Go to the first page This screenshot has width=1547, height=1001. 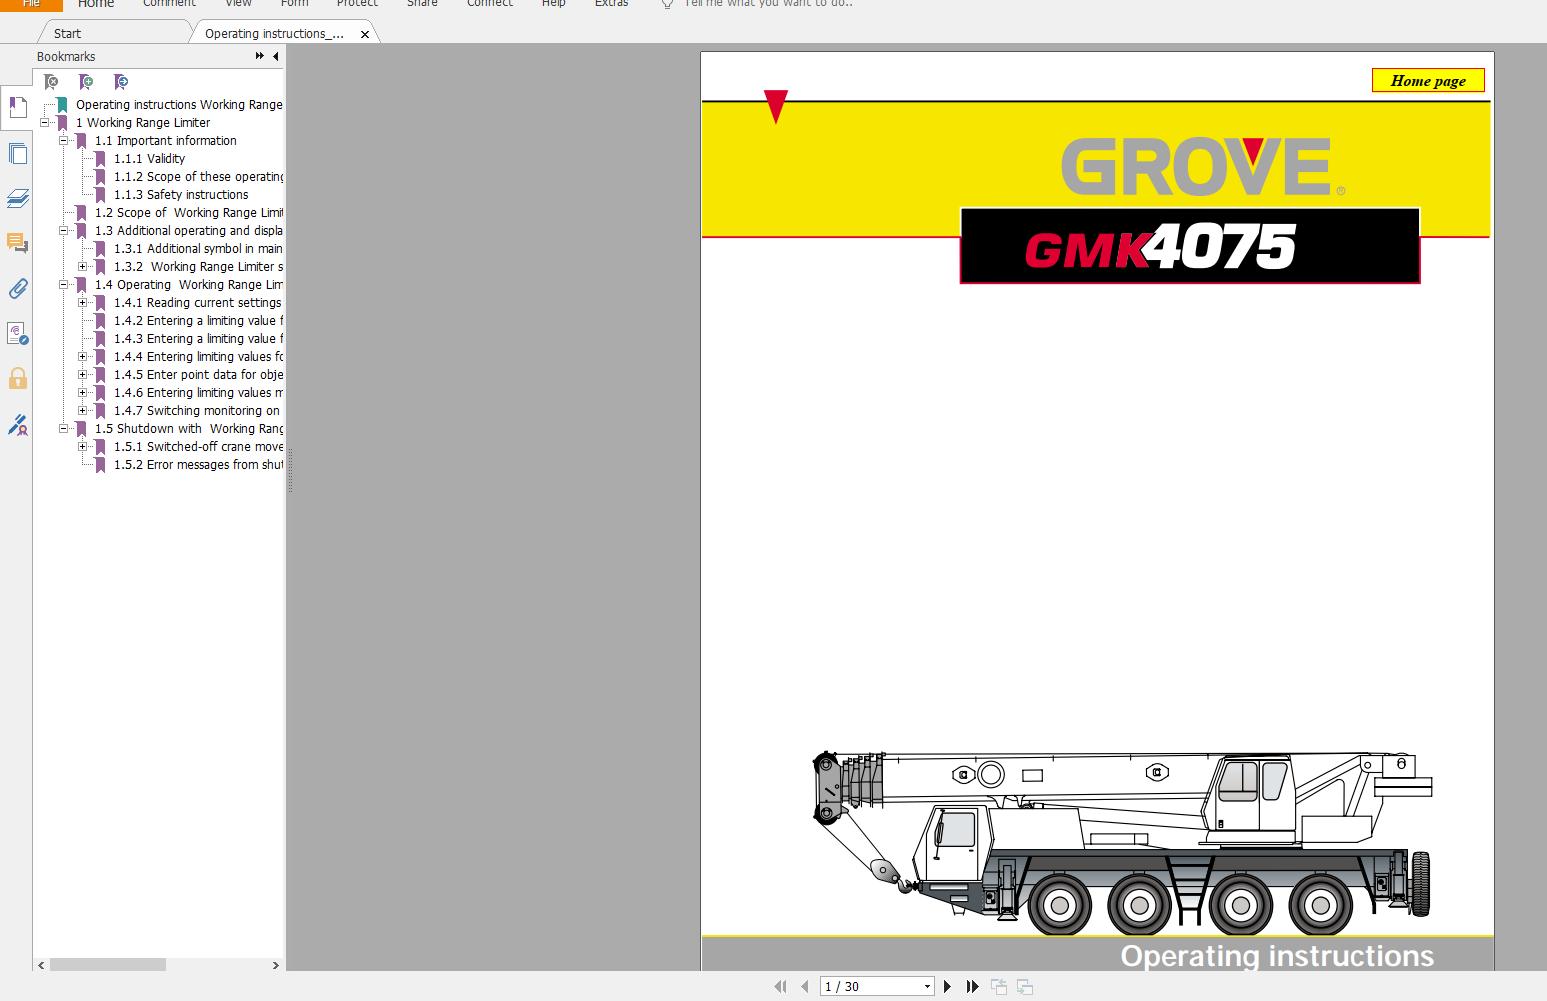(x=781, y=987)
